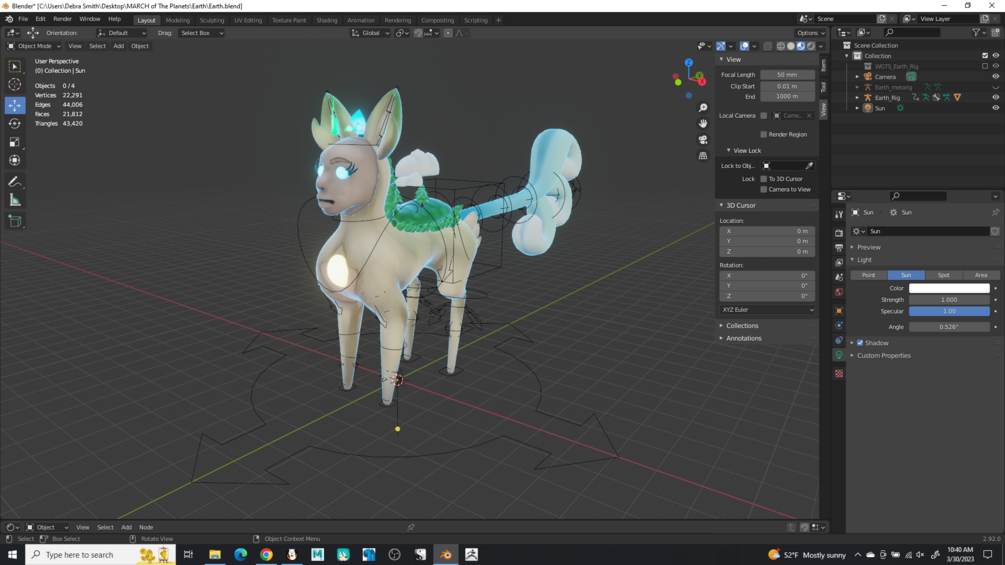Image resolution: width=1005 pixels, height=565 pixels.
Task: Open Global transform orientation dropdown
Action: pyautogui.click(x=370, y=33)
